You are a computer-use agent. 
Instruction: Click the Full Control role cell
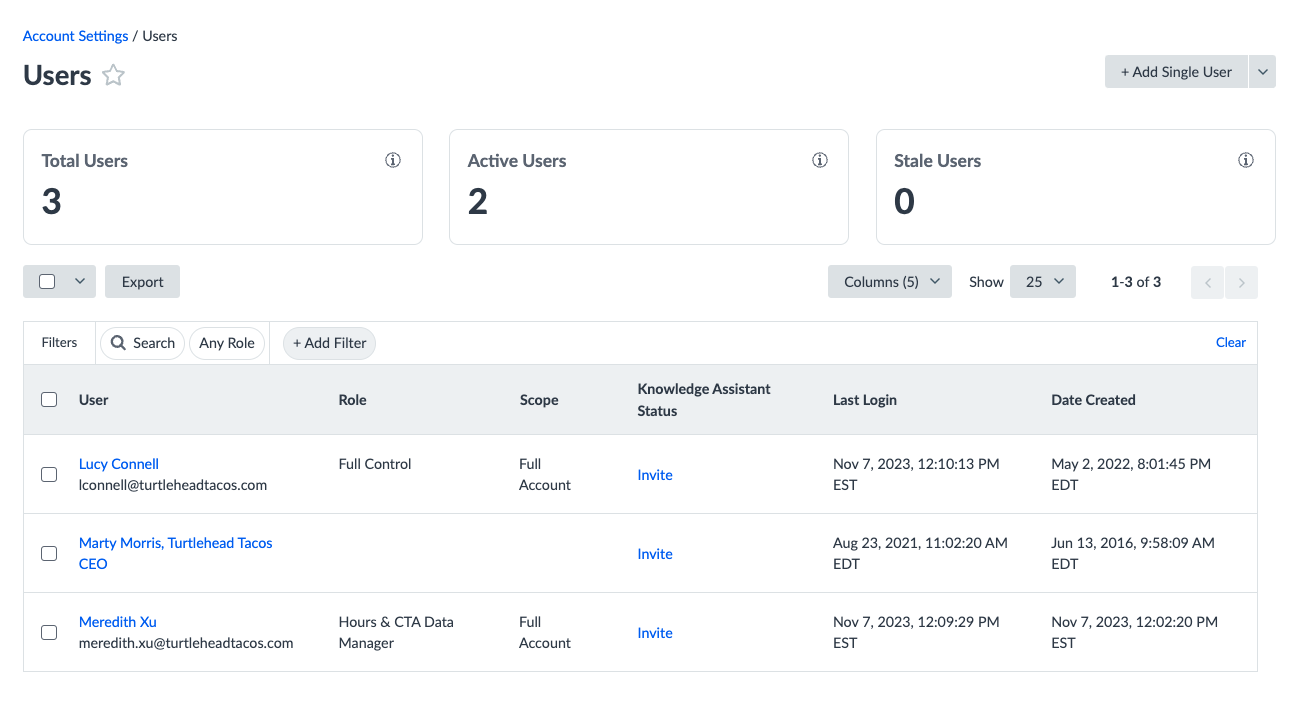coord(375,464)
